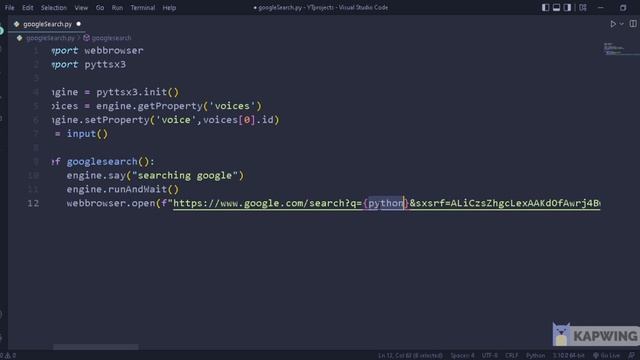Click the UTF-8 encoding status entry
The width and height of the screenshot is (640, 360).
click(490, 356)
